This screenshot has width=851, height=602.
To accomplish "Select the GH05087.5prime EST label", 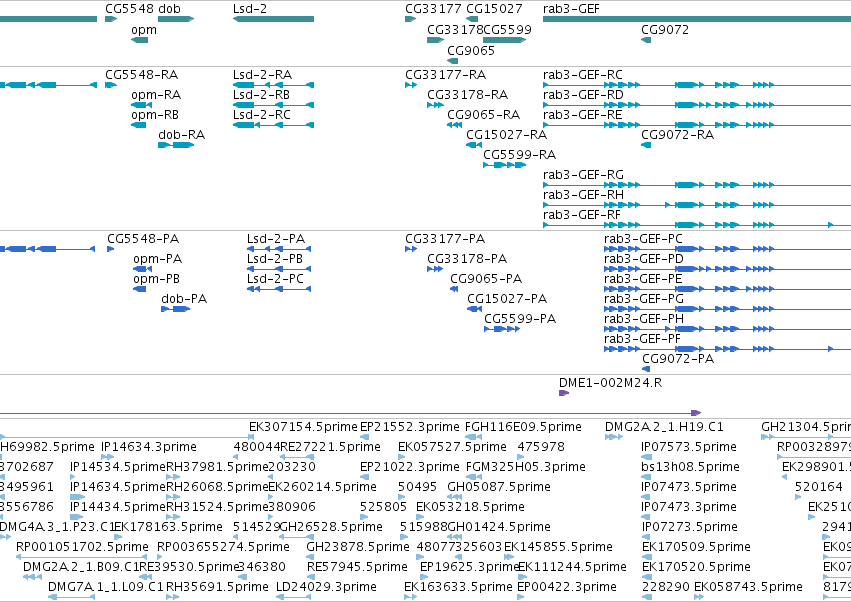I will pyautogui.click(x=499, y=487).
